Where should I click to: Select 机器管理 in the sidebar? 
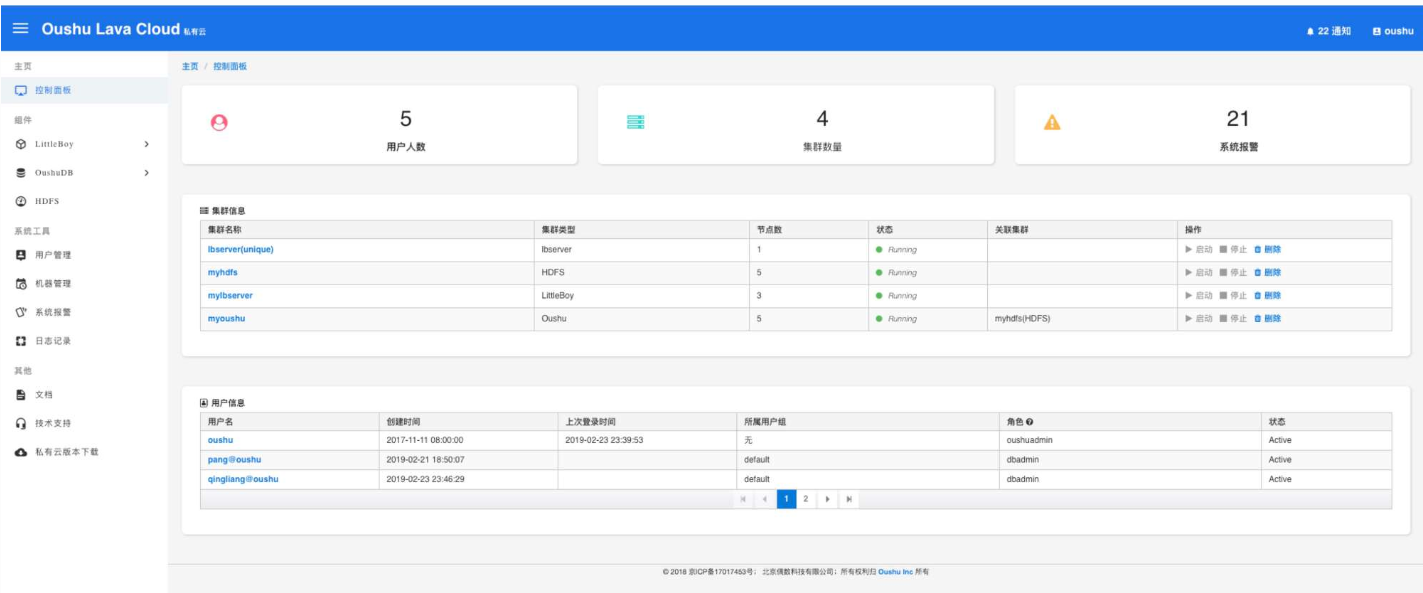(52, 284)
